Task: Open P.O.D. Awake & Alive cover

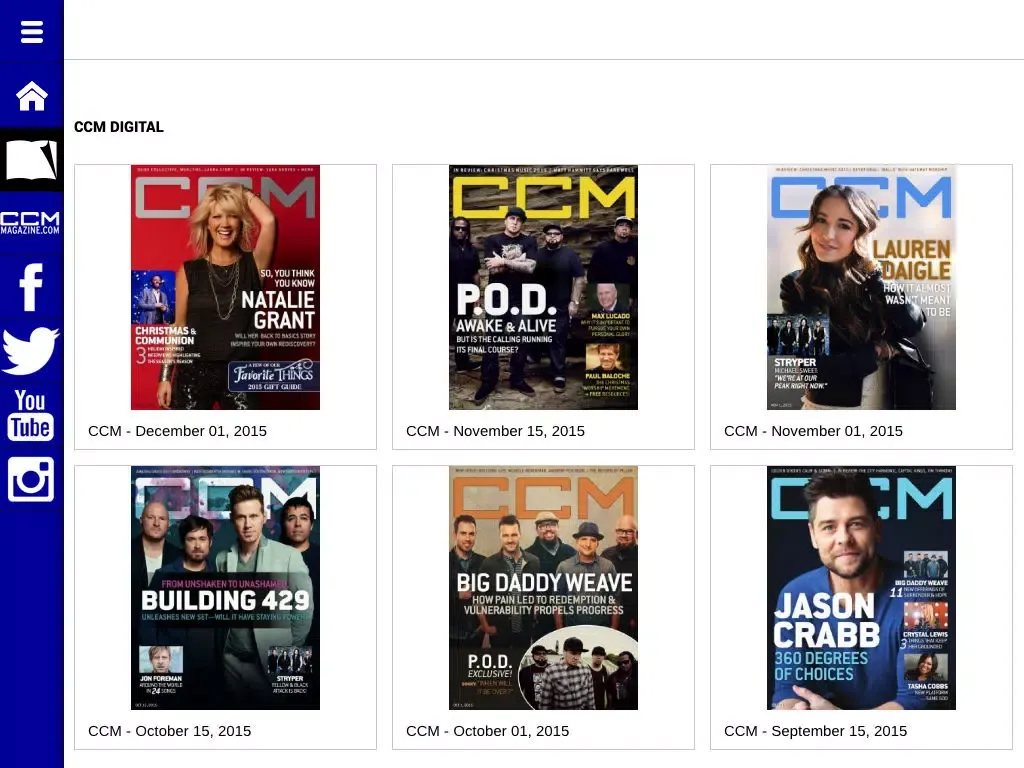Action: tap(543, 287)
